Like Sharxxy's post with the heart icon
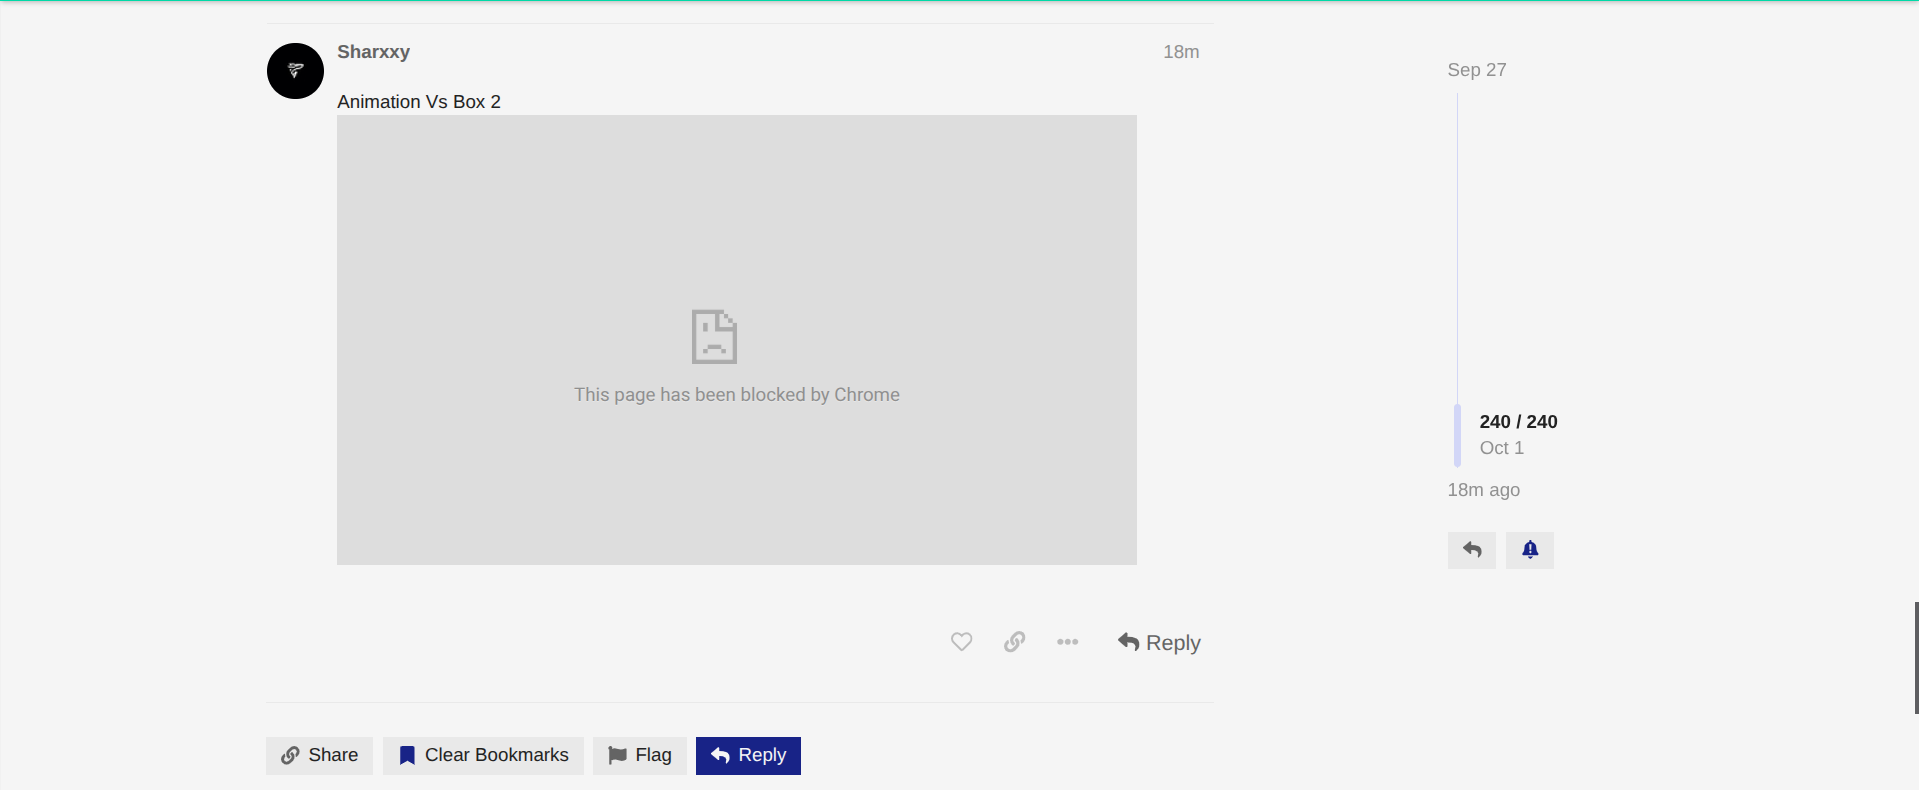The height and width of the screenshot is (790, 1919). (x=961, y=642)
